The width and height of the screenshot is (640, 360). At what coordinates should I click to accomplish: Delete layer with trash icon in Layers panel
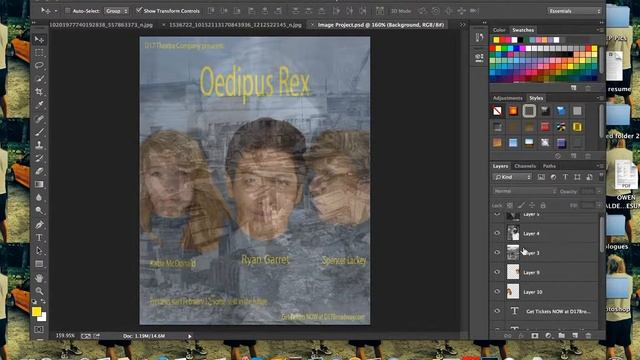(588, 336)
